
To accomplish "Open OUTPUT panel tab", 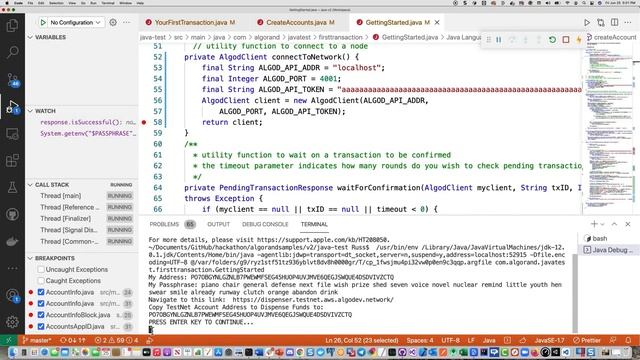I will click(218, 224).
